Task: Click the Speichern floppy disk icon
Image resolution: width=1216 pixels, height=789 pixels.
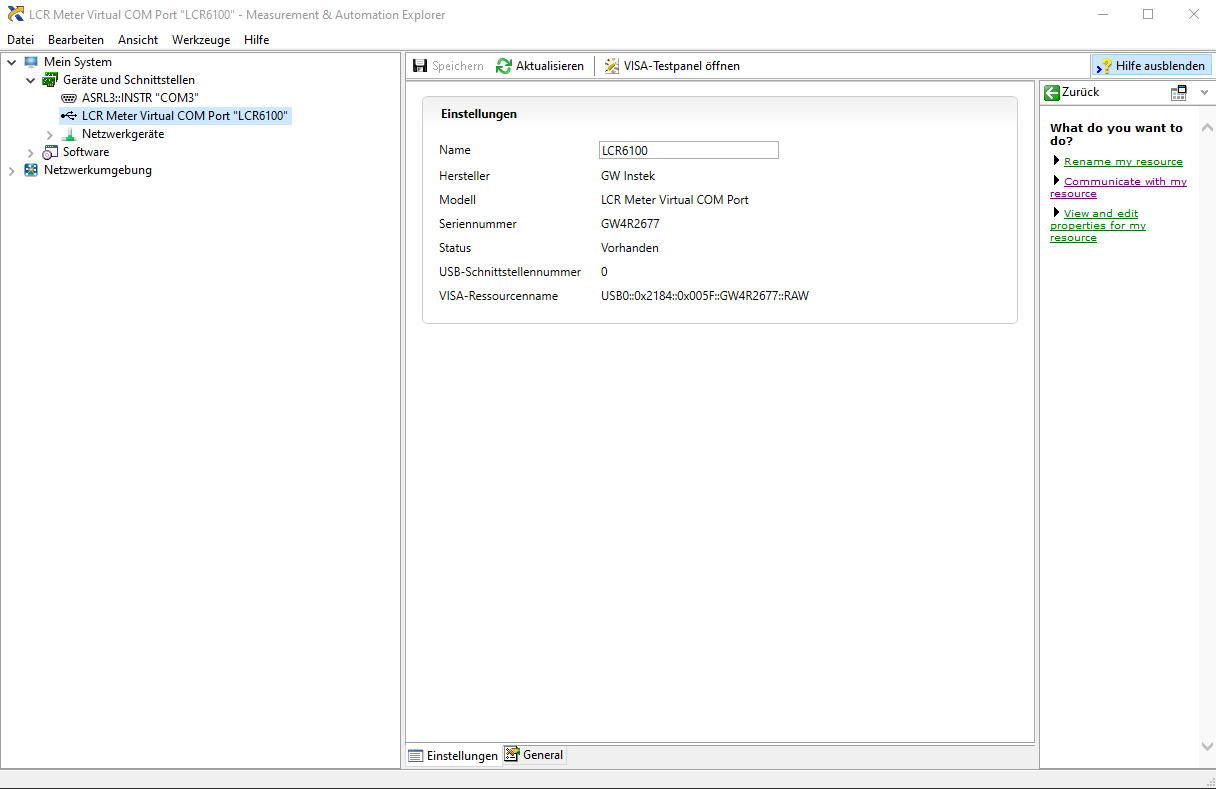Action: pos(420,66)
